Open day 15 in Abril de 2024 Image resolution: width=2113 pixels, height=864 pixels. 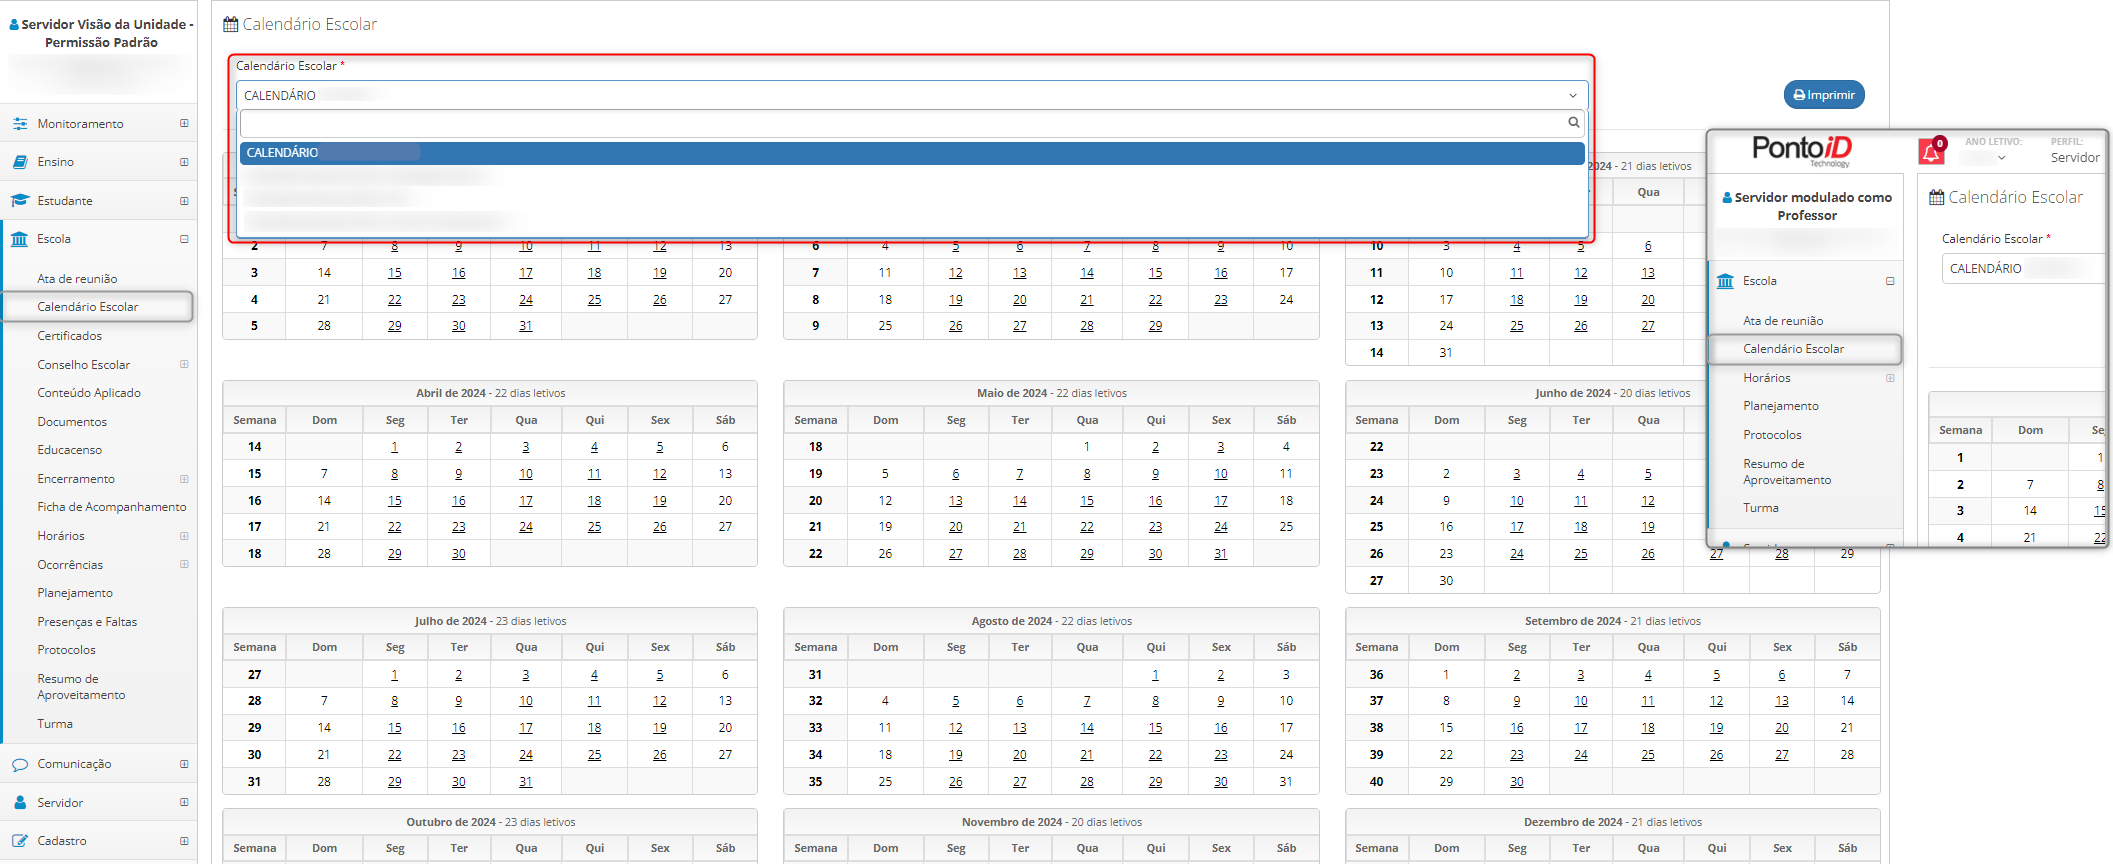pyautogui.click(x=395, y=501)
